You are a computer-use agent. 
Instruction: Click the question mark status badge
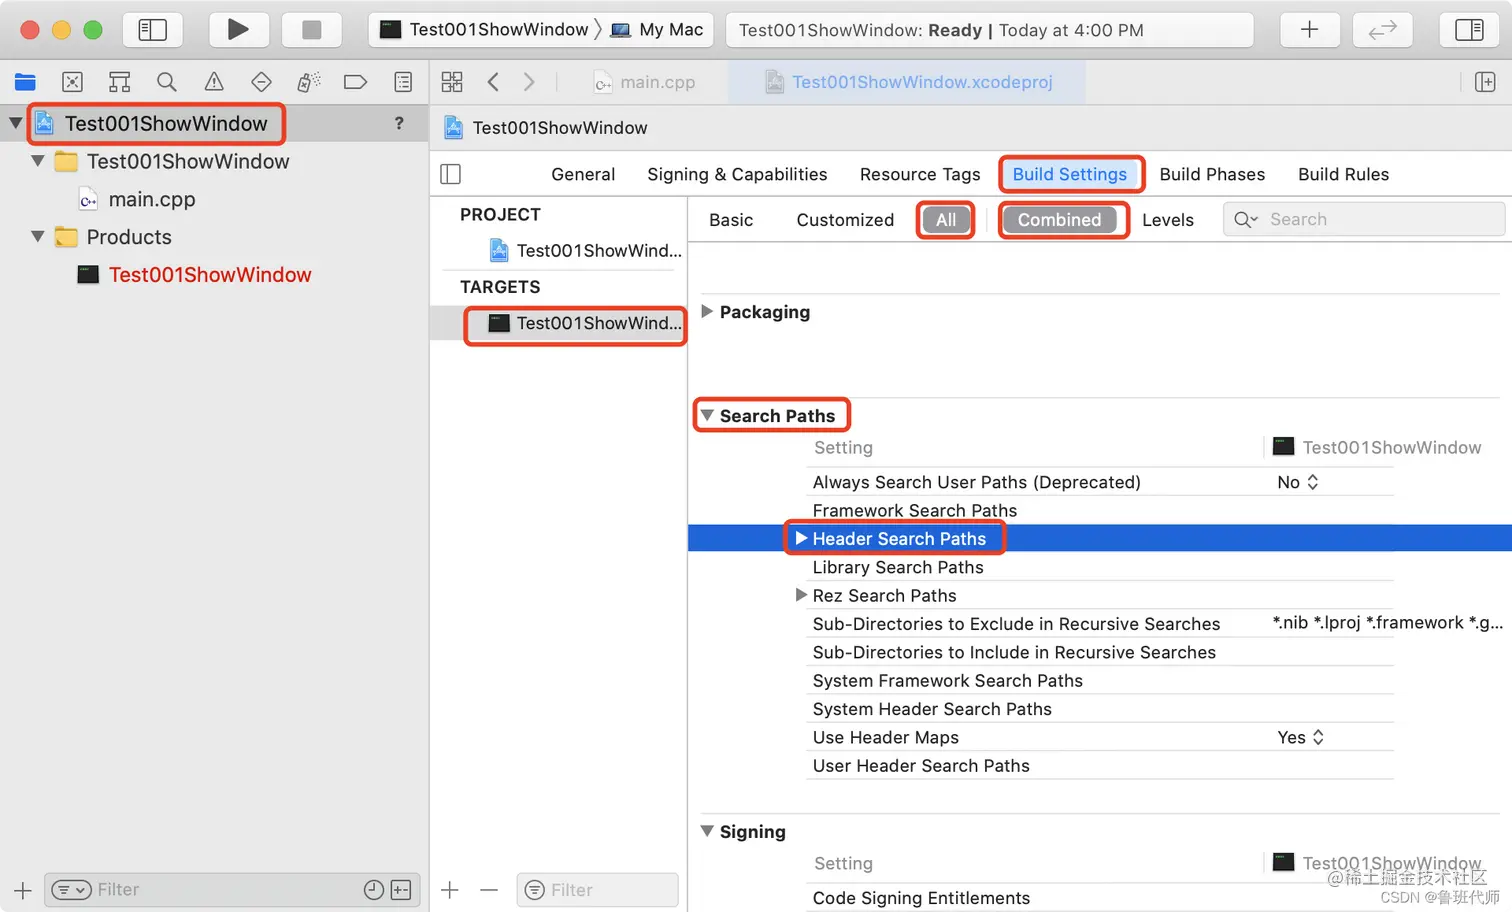click(x=399, y=123)
